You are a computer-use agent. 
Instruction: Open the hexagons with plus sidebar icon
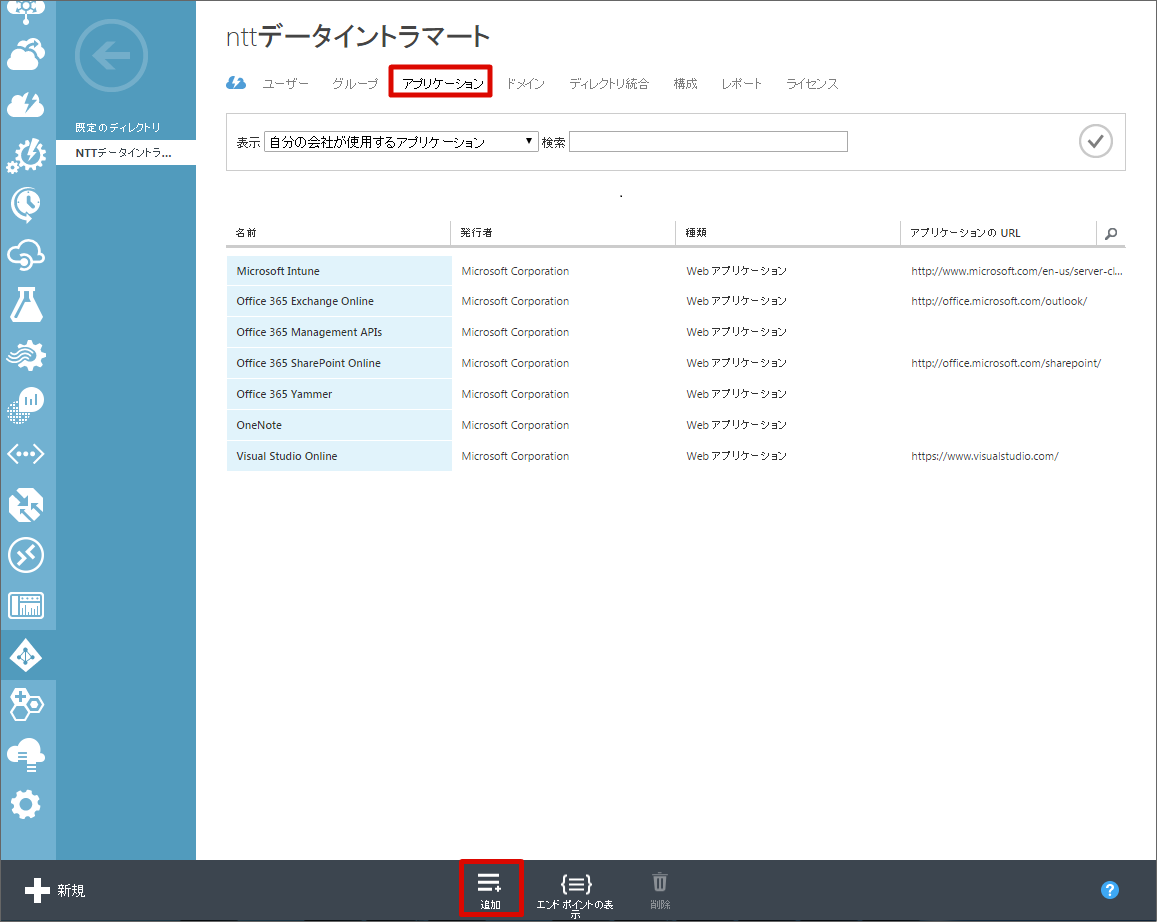pyautogui.click(x=26, y=705)
